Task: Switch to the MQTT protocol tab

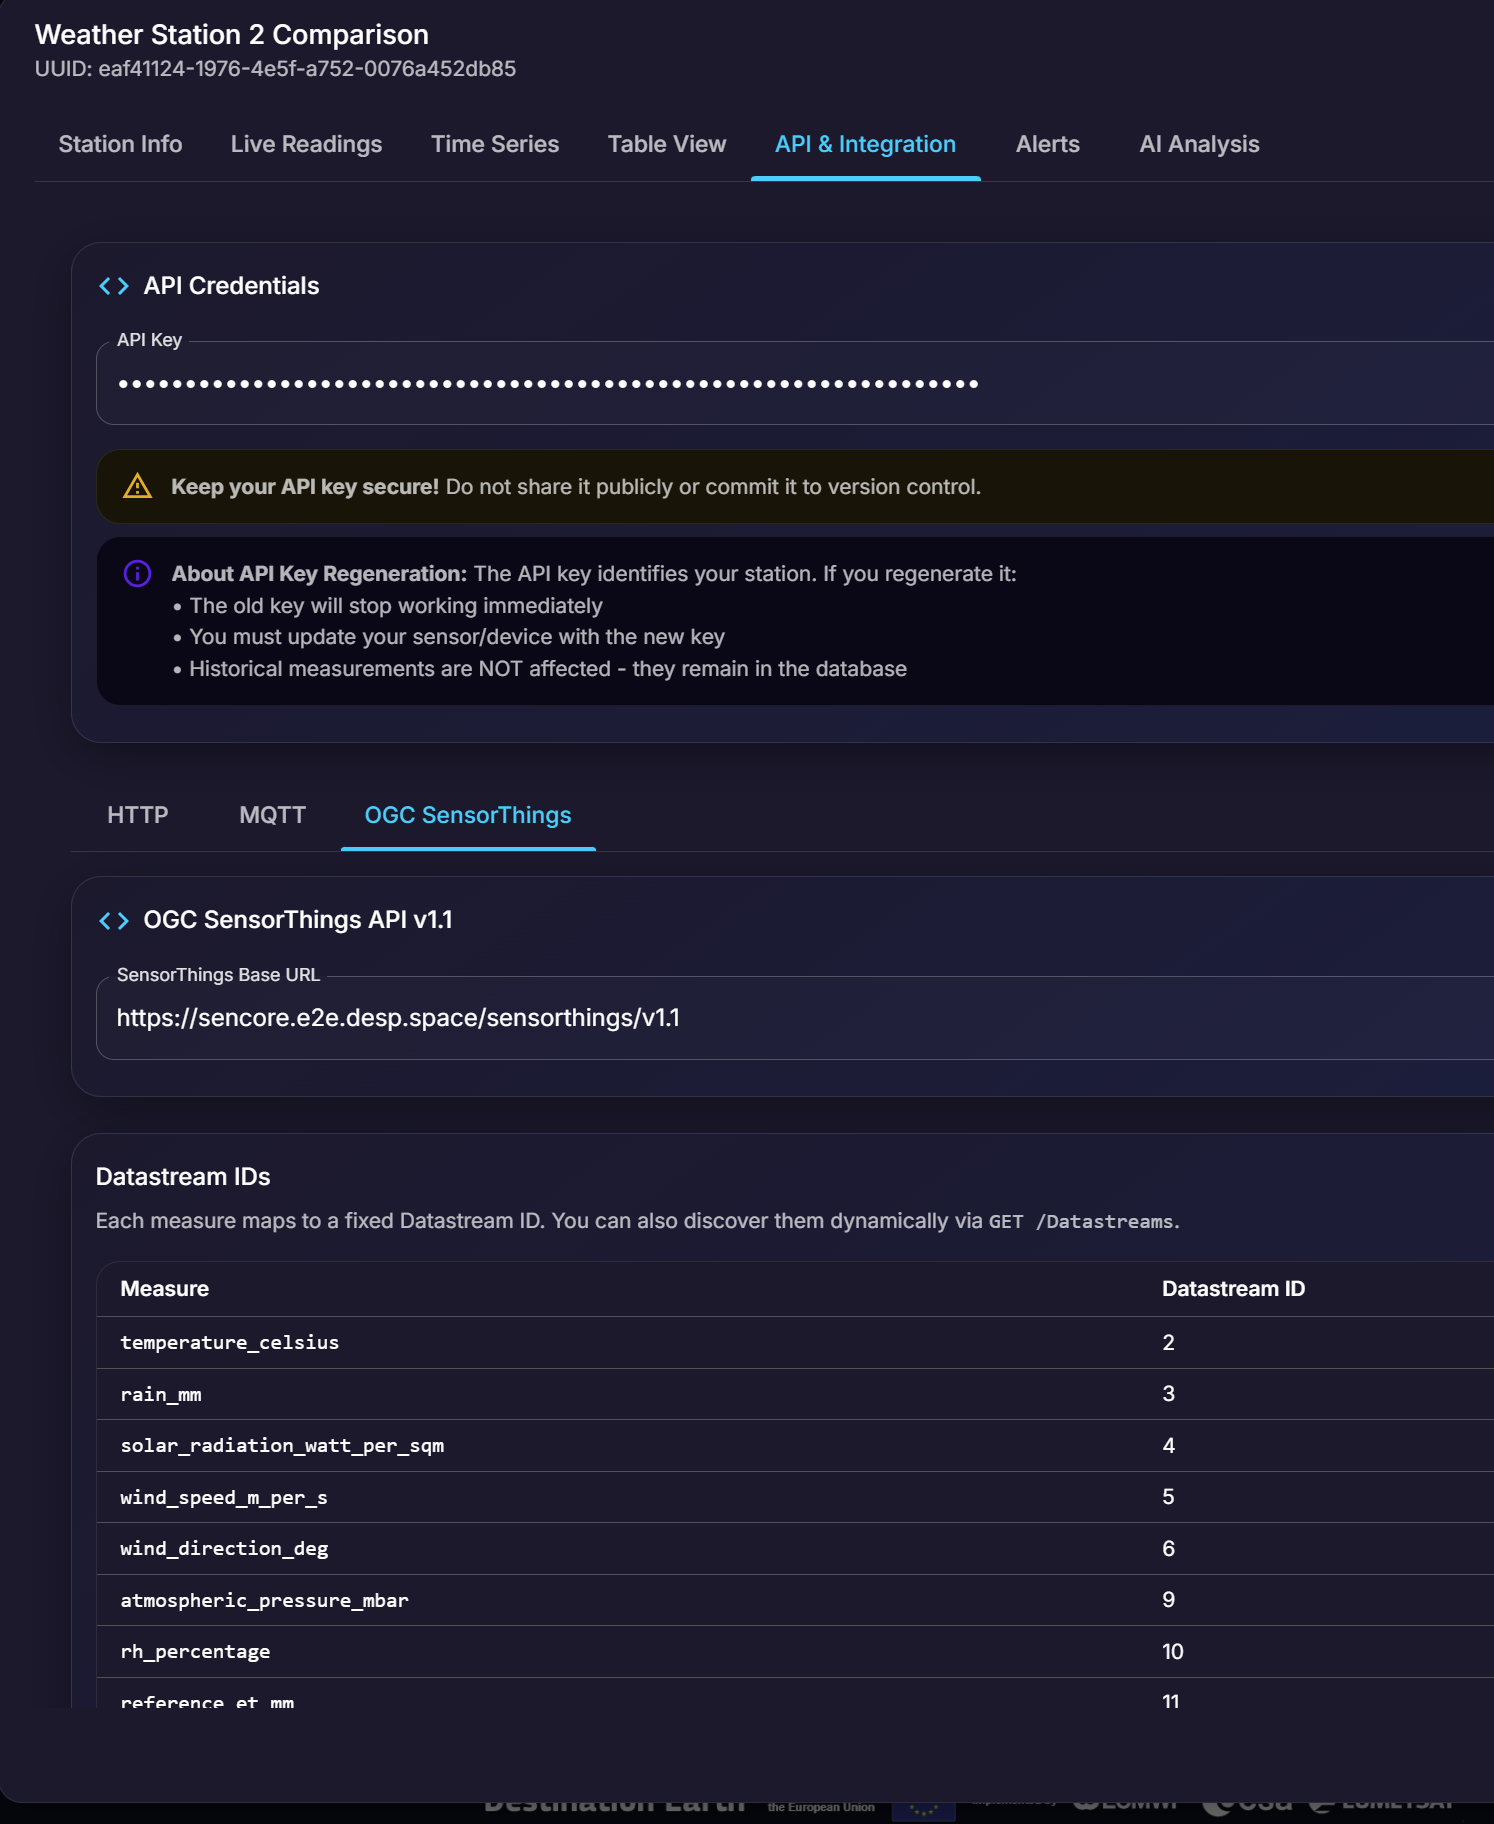Action: click(272, 815)
